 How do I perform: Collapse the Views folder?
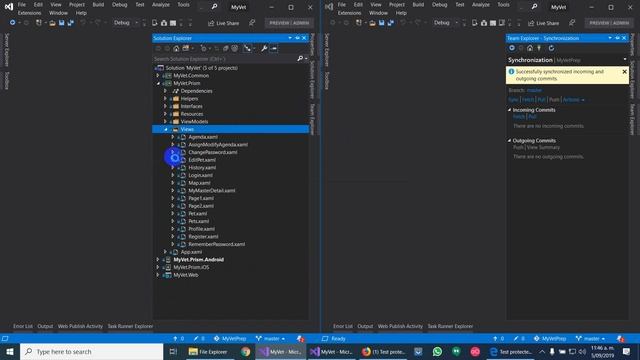165,129
